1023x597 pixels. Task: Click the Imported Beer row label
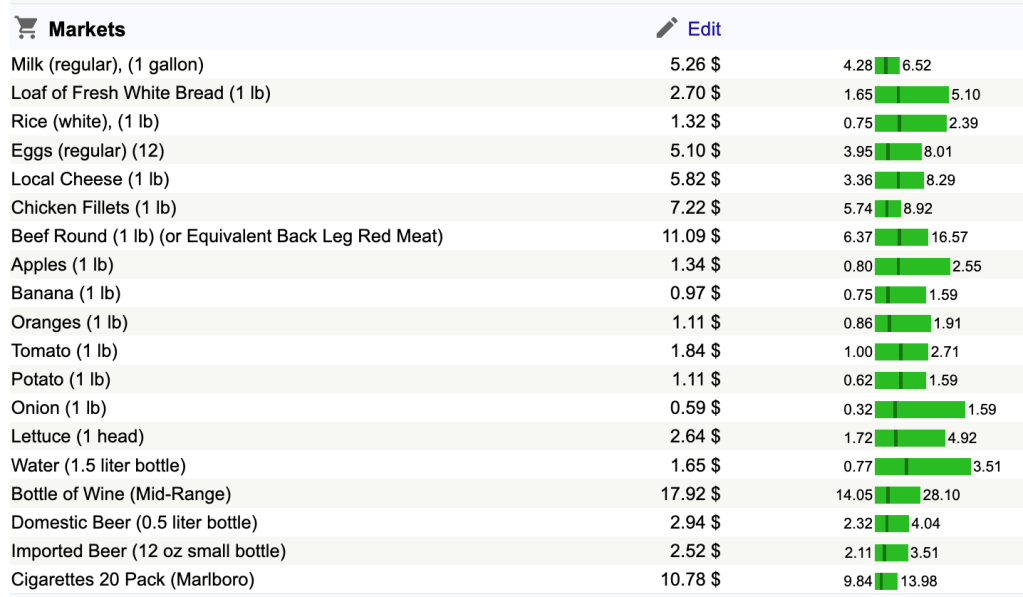point(148,551)
